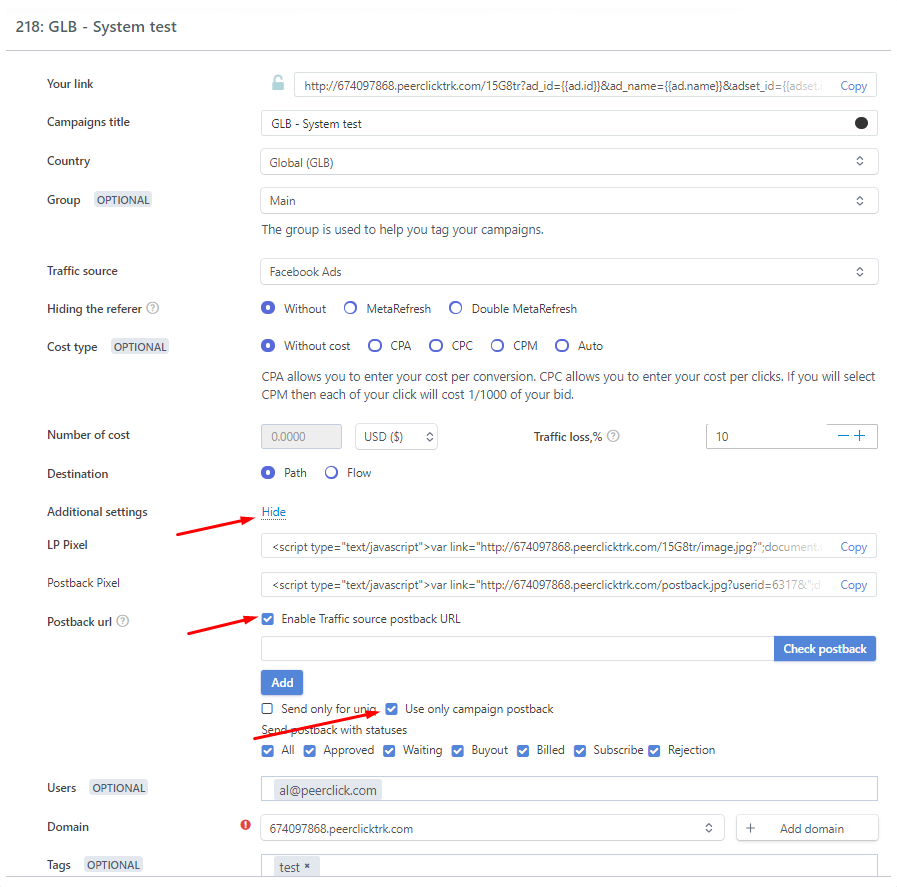897x887 pixels.
Task: Choose Auto cost type
Action: coord(562,345)
